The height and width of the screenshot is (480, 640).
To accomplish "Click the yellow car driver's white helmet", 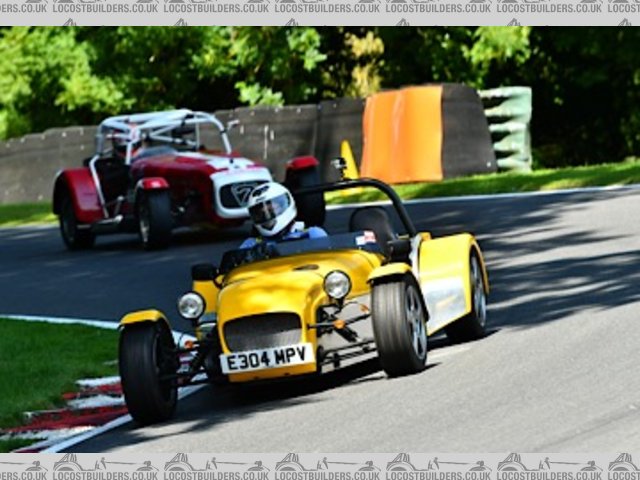I will (271, 209).
